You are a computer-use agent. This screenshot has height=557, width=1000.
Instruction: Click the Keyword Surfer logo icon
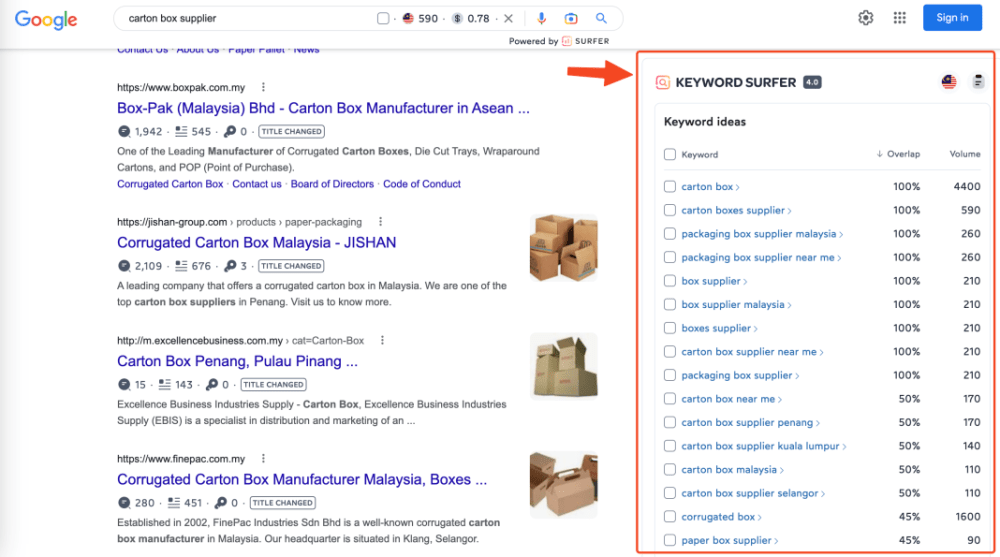pos(663,82)
